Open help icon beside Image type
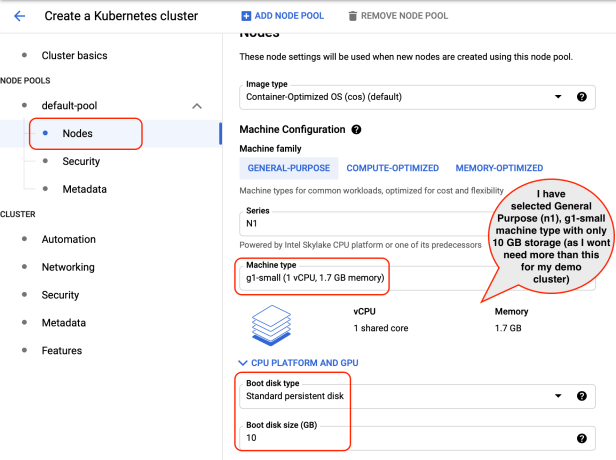 581,97
